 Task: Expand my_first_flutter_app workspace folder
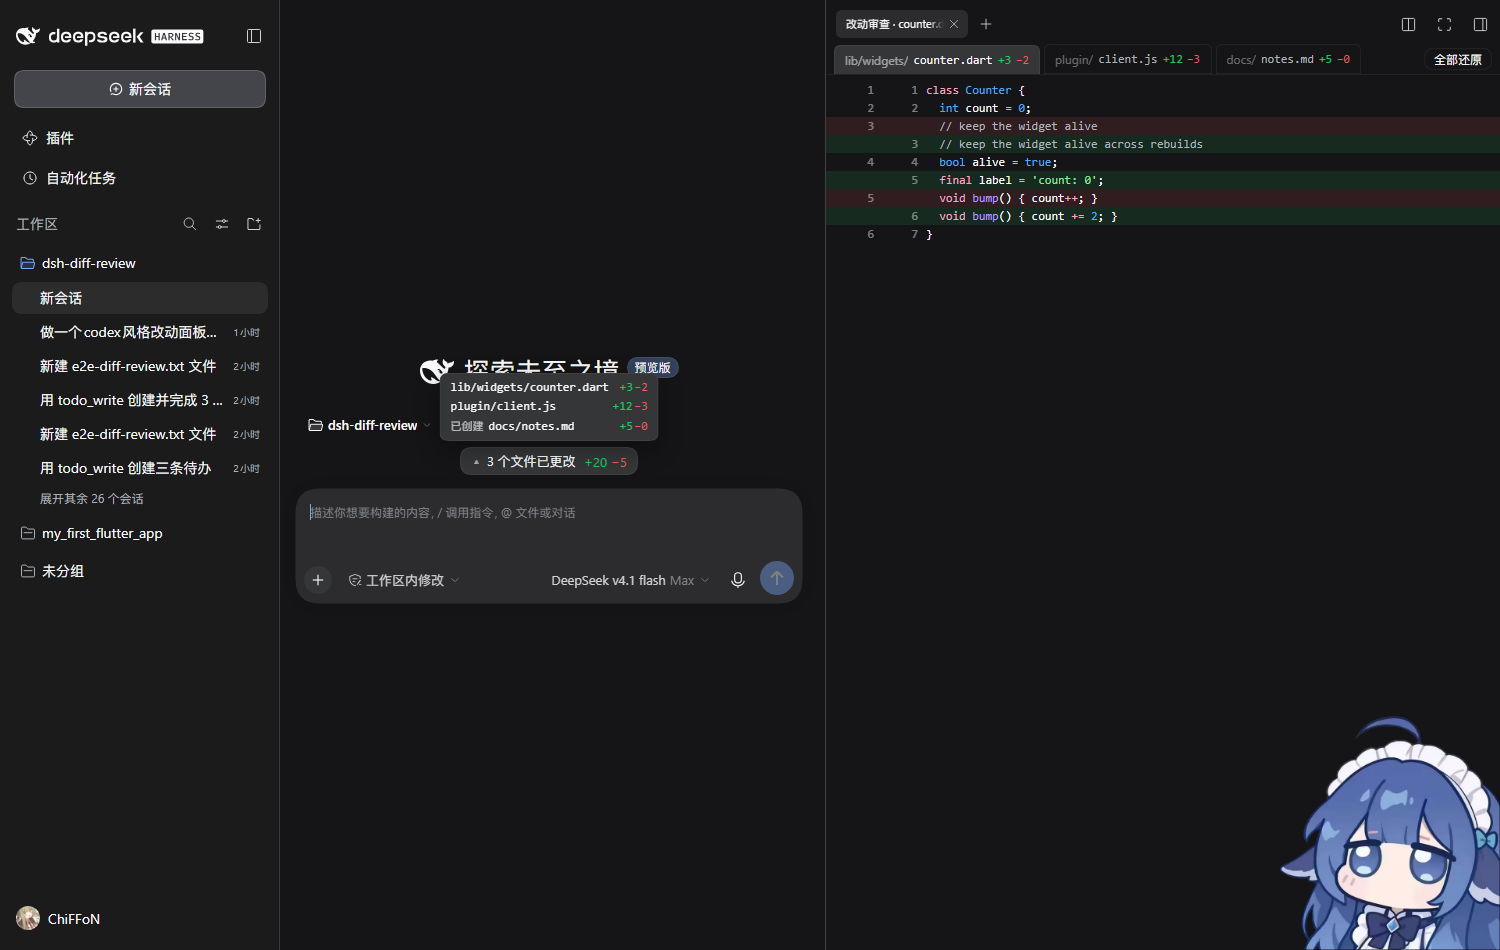click(x=140, y=533)
